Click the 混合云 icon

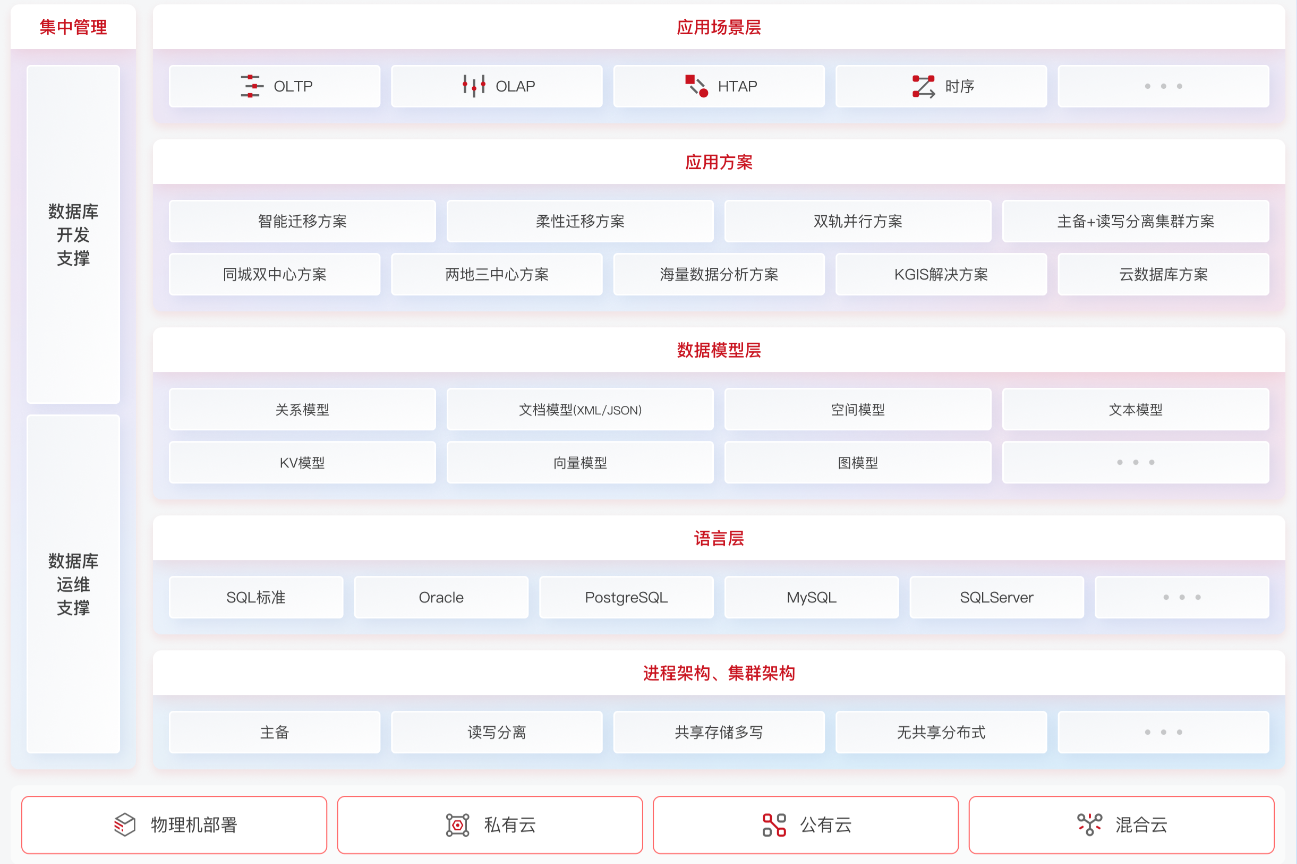pos(1089,825)
